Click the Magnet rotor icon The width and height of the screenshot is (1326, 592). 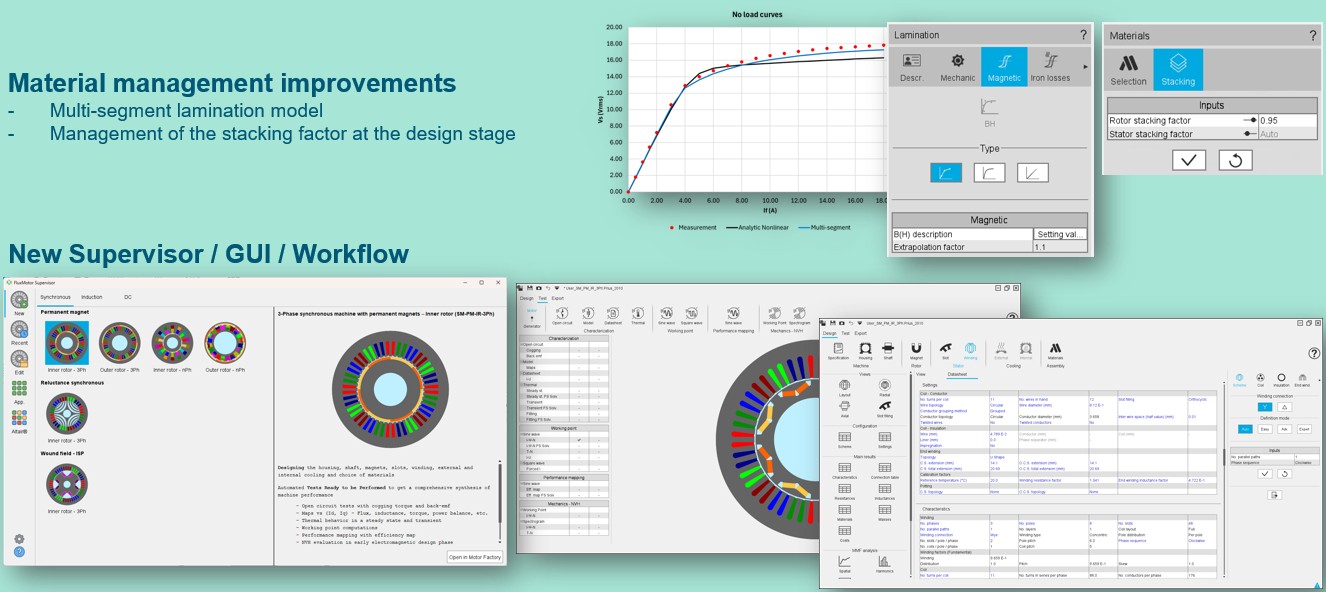point(916,352)
